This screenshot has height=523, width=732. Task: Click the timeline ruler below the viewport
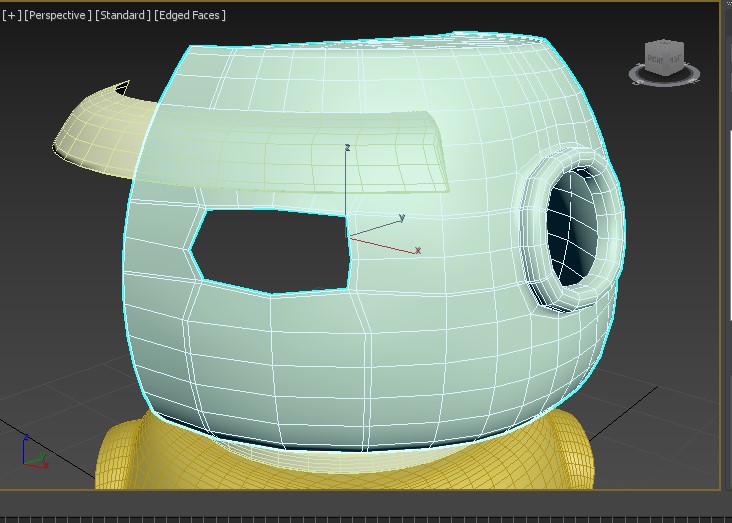coord(366,517)
